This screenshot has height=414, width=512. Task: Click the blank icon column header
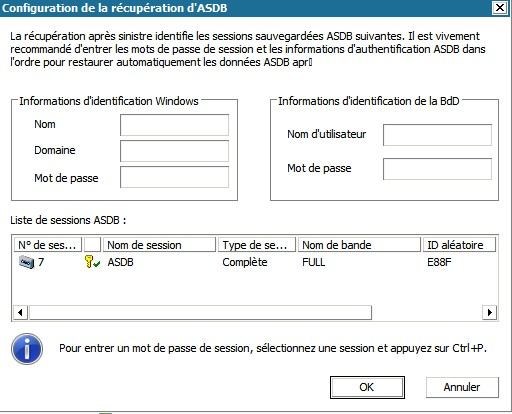(92, 245)
